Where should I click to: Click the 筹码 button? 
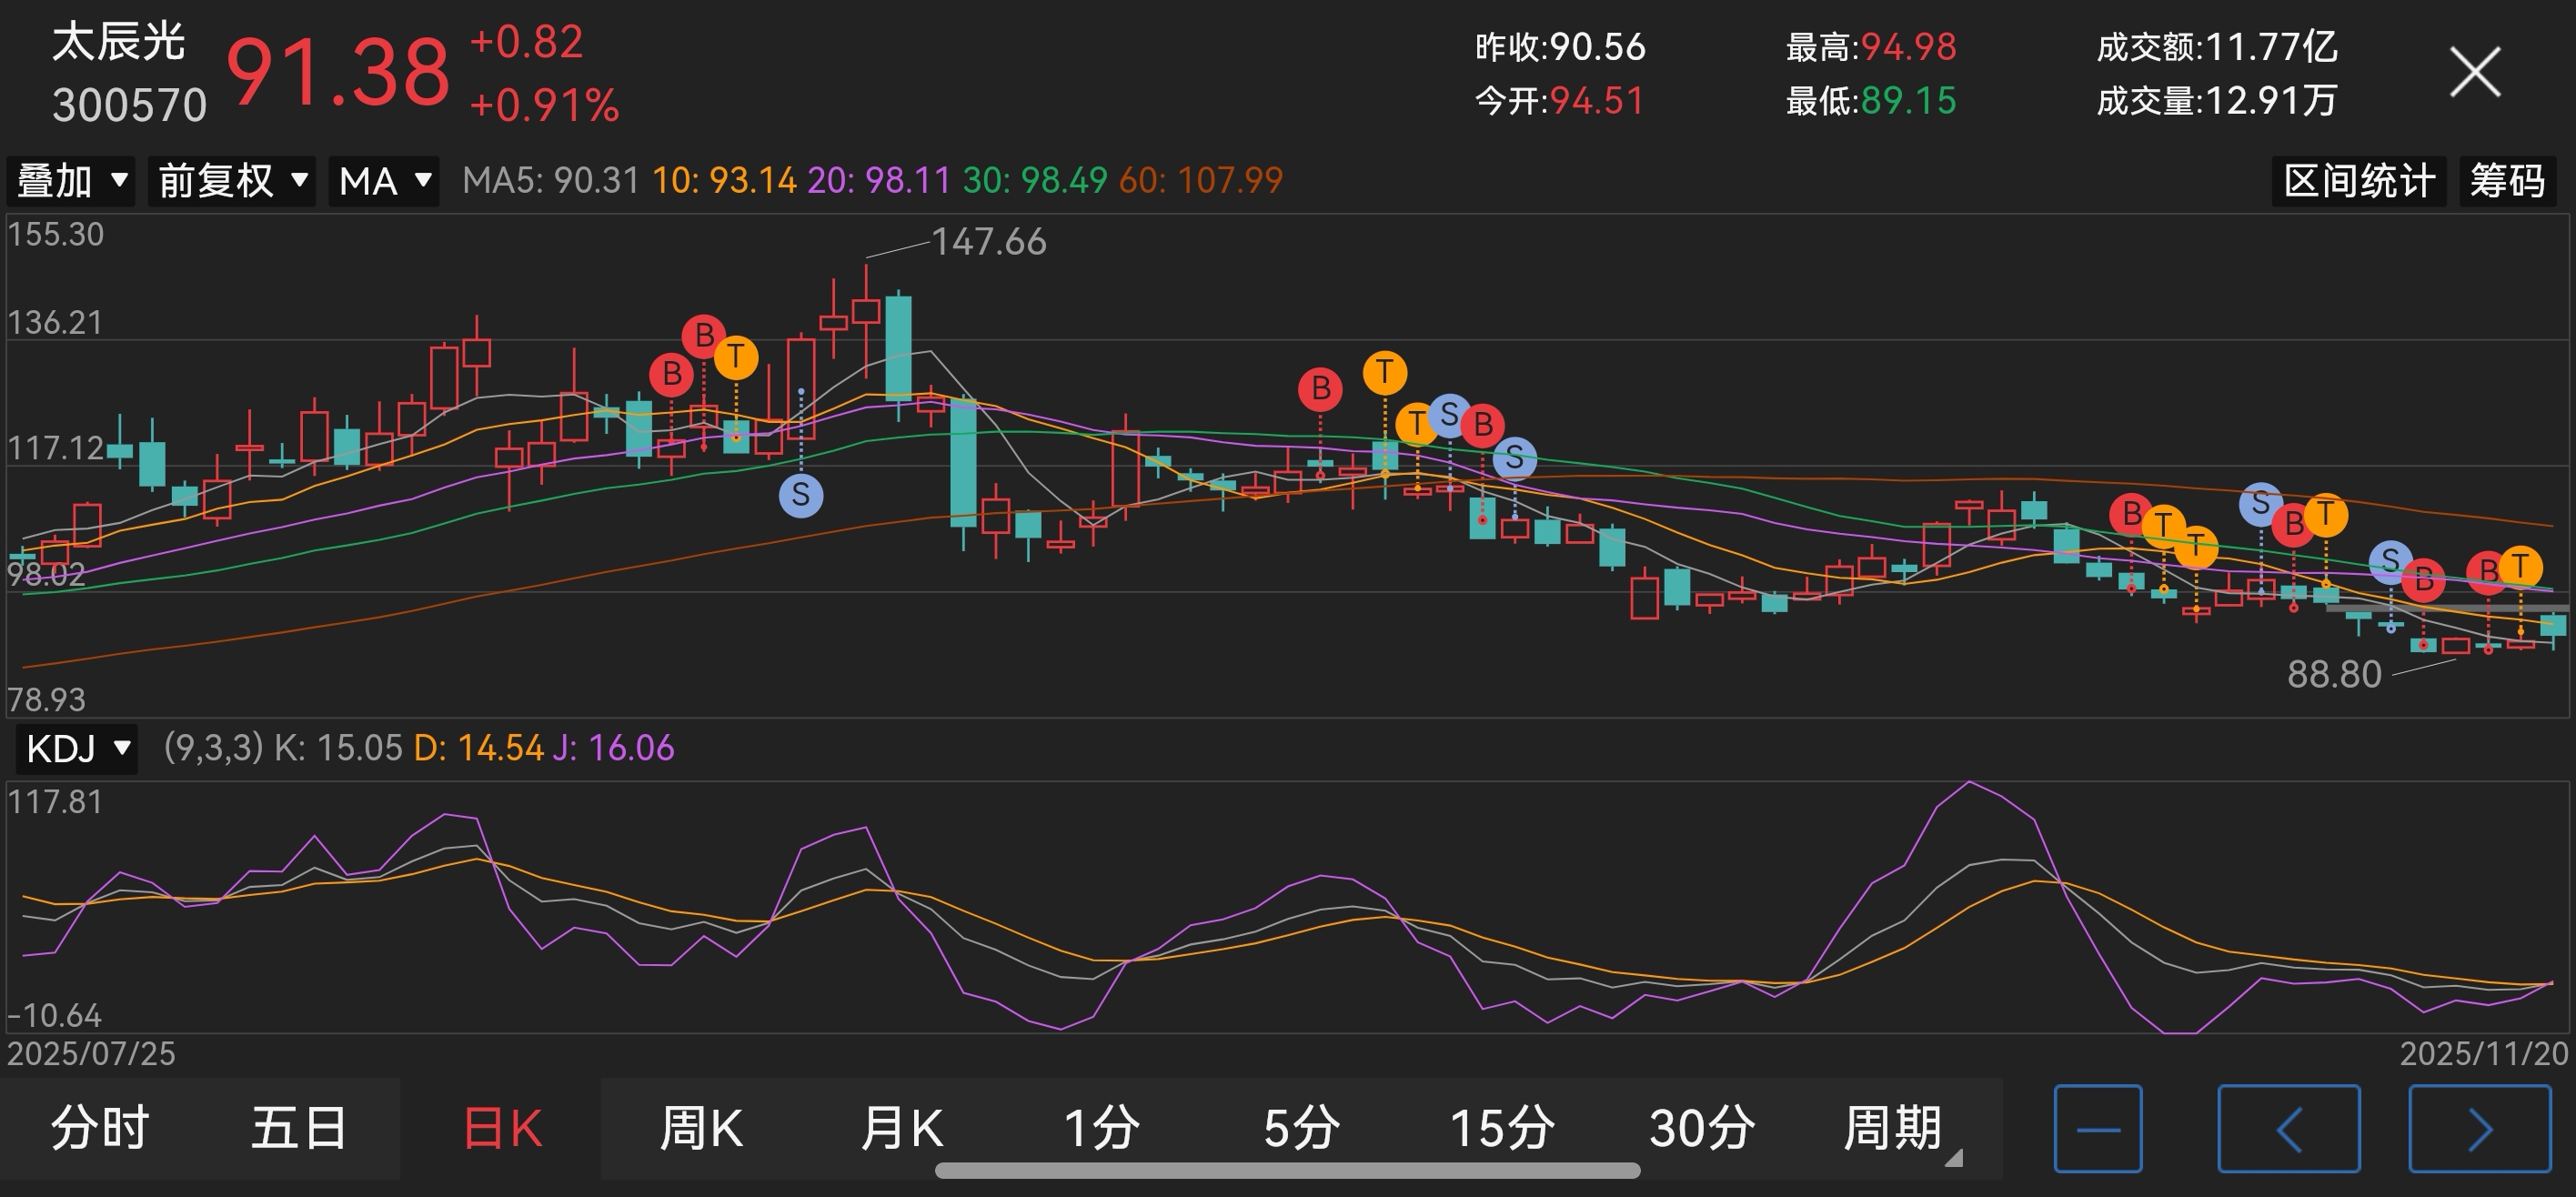click(x=2507, y=181)
